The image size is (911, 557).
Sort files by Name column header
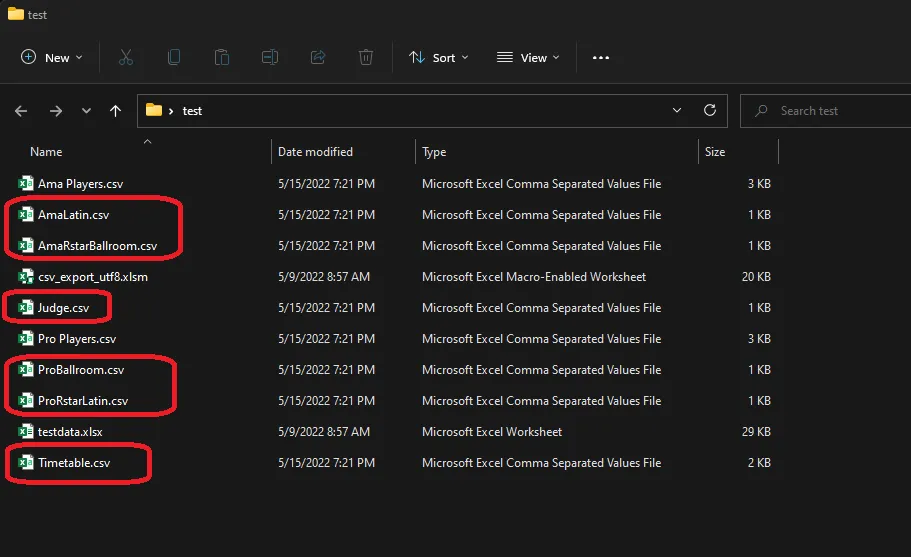(46, 152)
